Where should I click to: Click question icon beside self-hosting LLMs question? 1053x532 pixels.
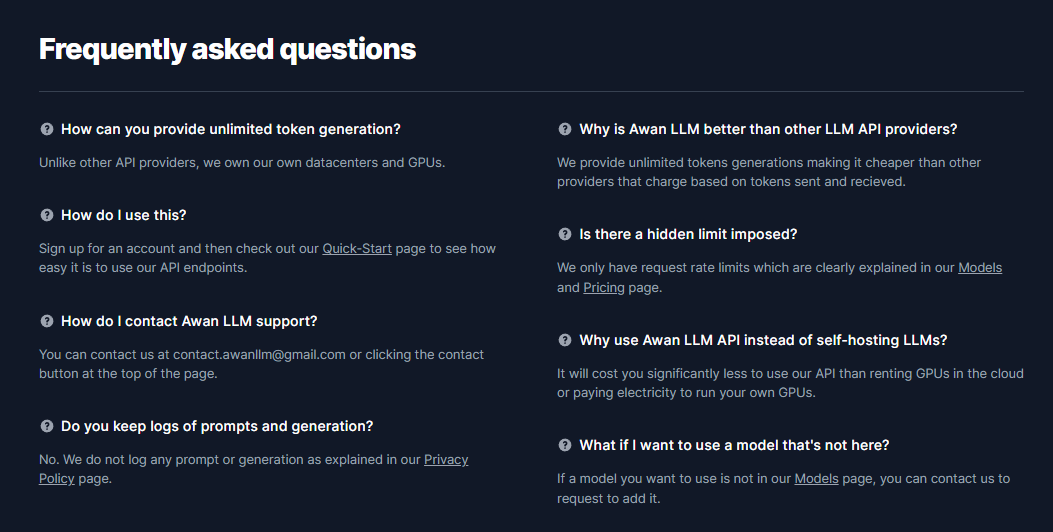[565, 340]
